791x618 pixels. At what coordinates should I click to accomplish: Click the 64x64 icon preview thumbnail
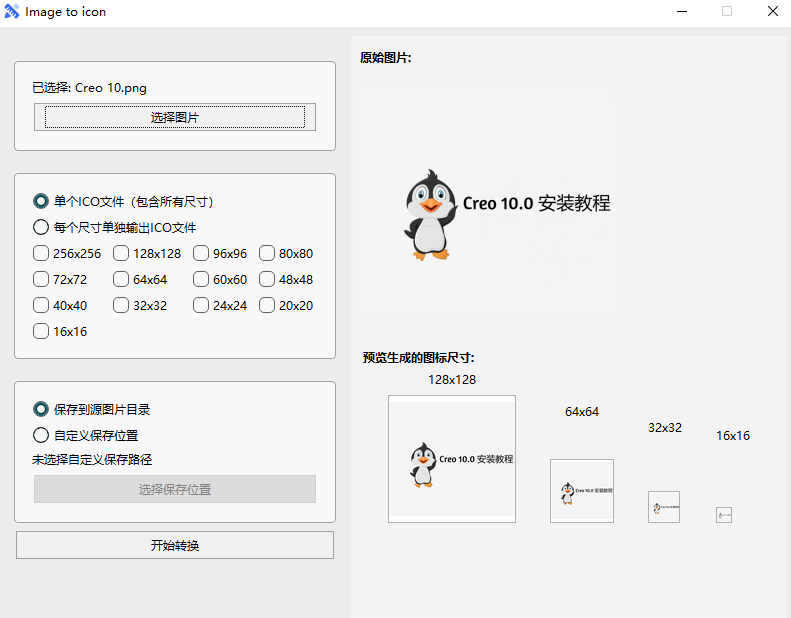[x=582, y=491]
